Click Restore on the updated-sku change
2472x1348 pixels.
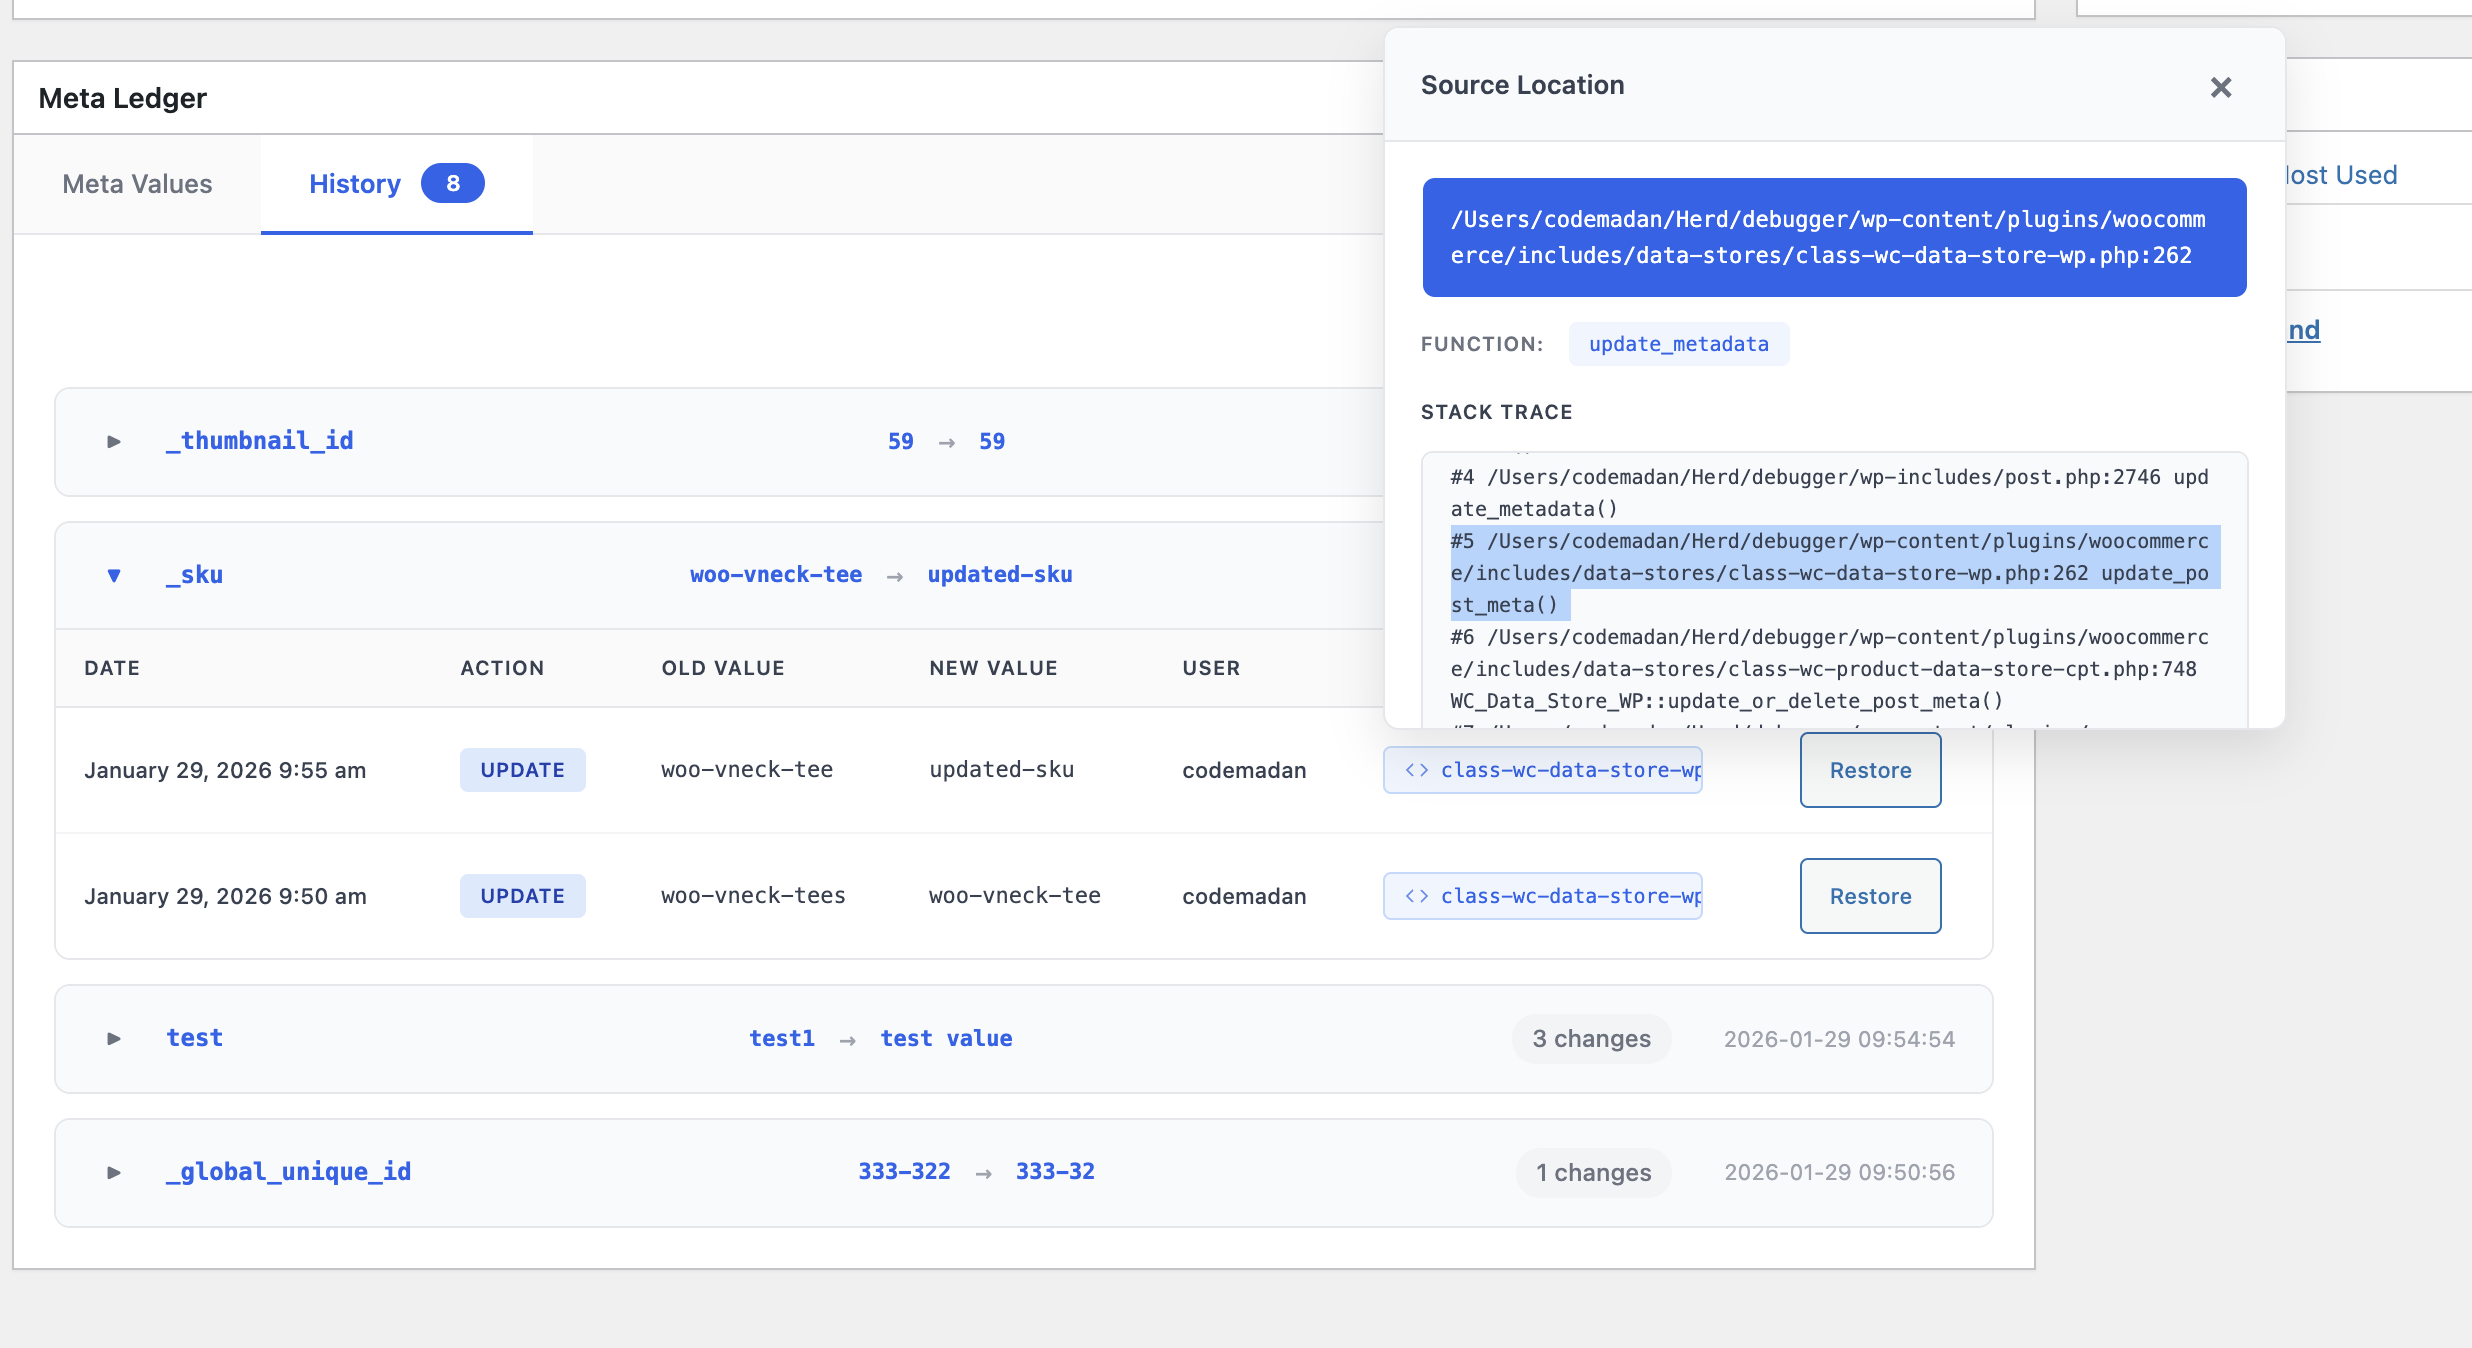(x=1869, y=770)
